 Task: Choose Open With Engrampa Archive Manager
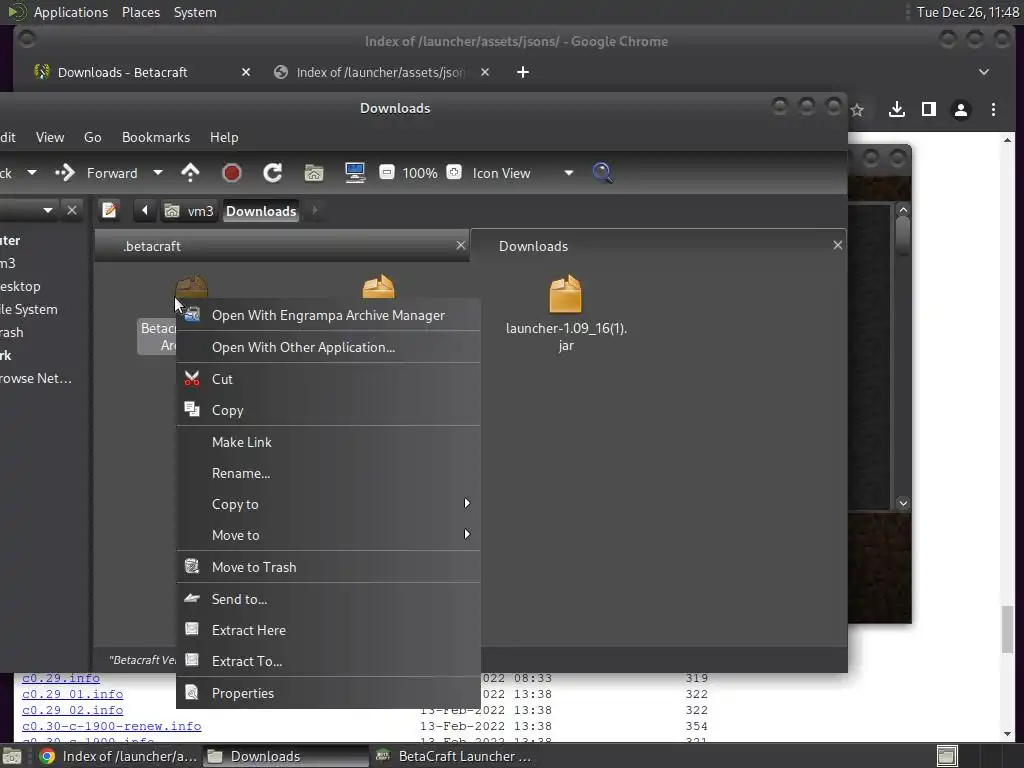tap(328, 315)
